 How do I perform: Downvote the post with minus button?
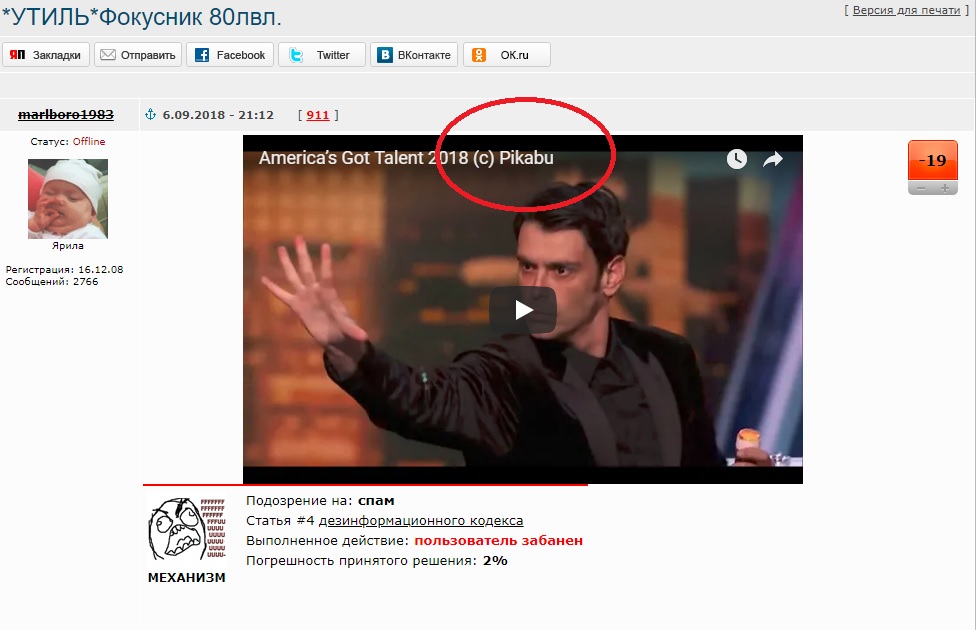click(921, 189)
